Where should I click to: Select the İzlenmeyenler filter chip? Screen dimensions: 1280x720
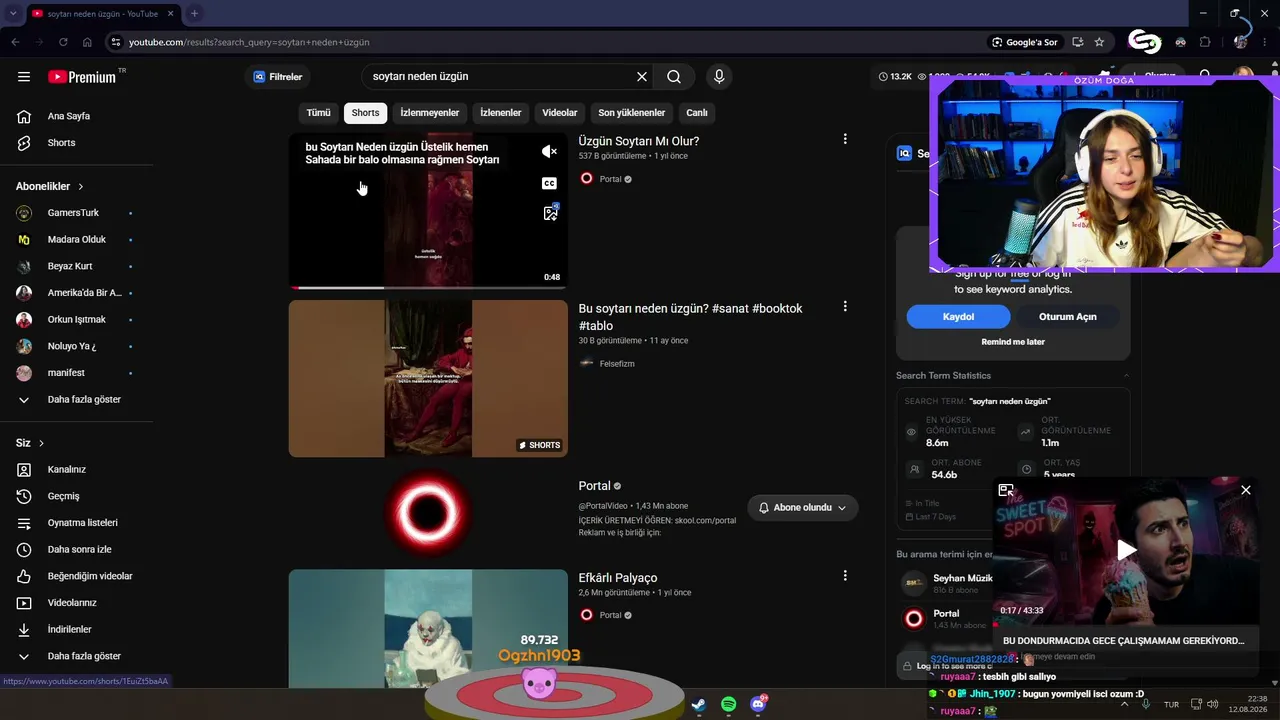point(430,113)
